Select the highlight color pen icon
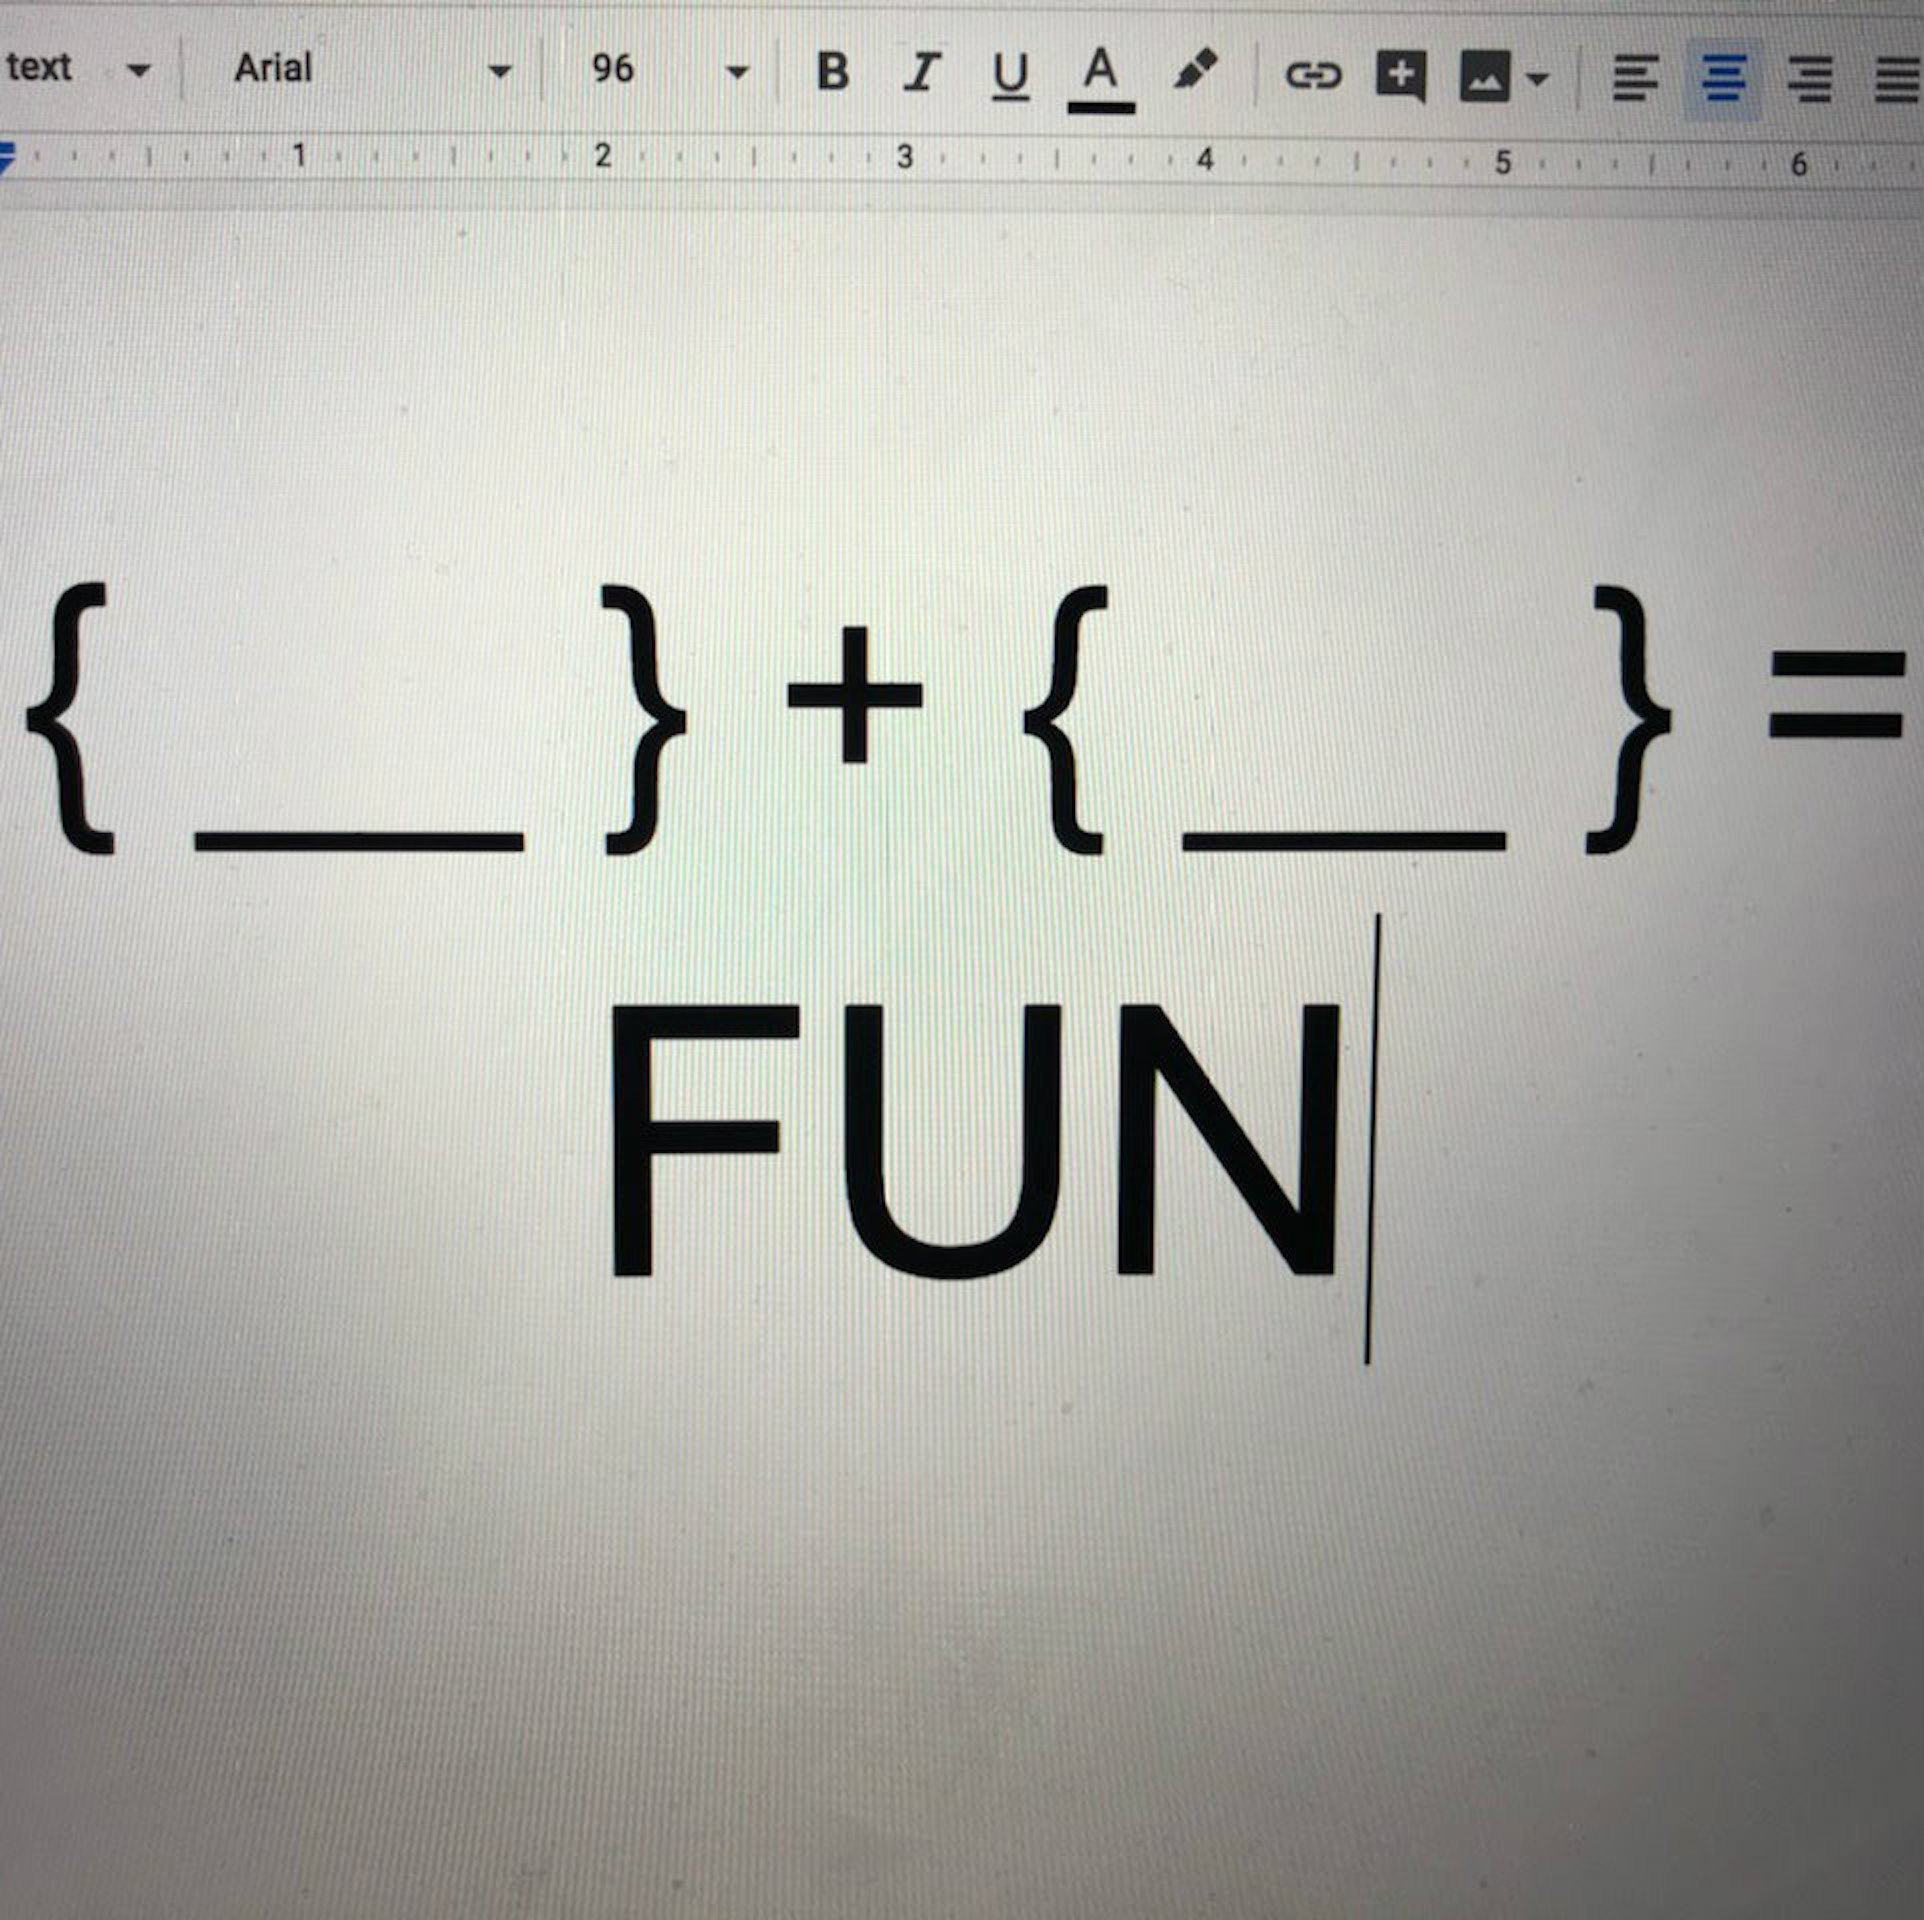Screen dimensions: 1924x1920 pos(1195,70)
